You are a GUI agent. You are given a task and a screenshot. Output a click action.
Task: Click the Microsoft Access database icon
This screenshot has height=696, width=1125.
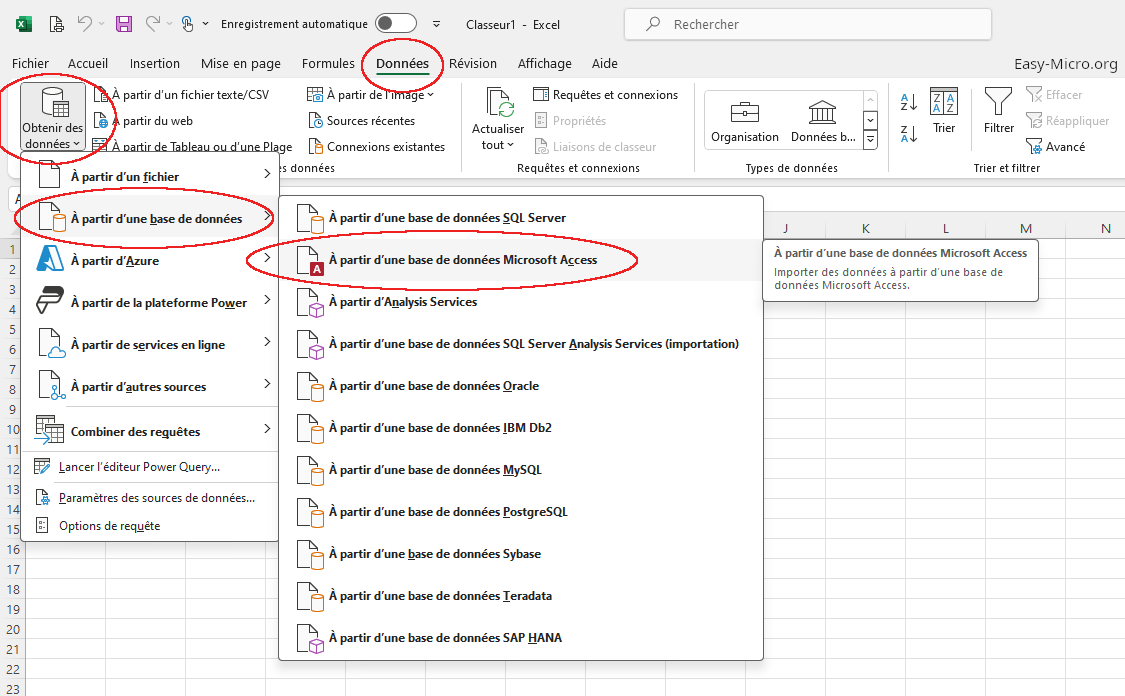(x=310, y=260)
